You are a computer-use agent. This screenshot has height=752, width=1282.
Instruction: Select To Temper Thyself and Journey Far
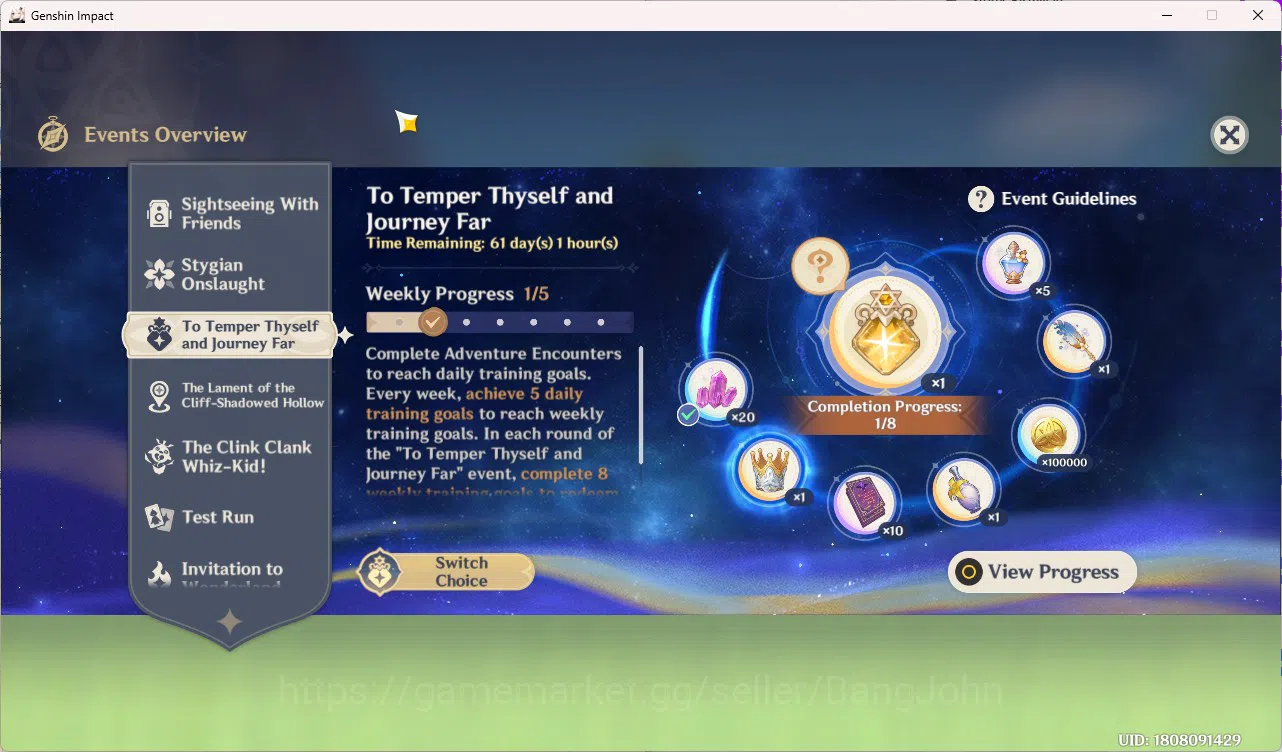[x=230, y=335]
